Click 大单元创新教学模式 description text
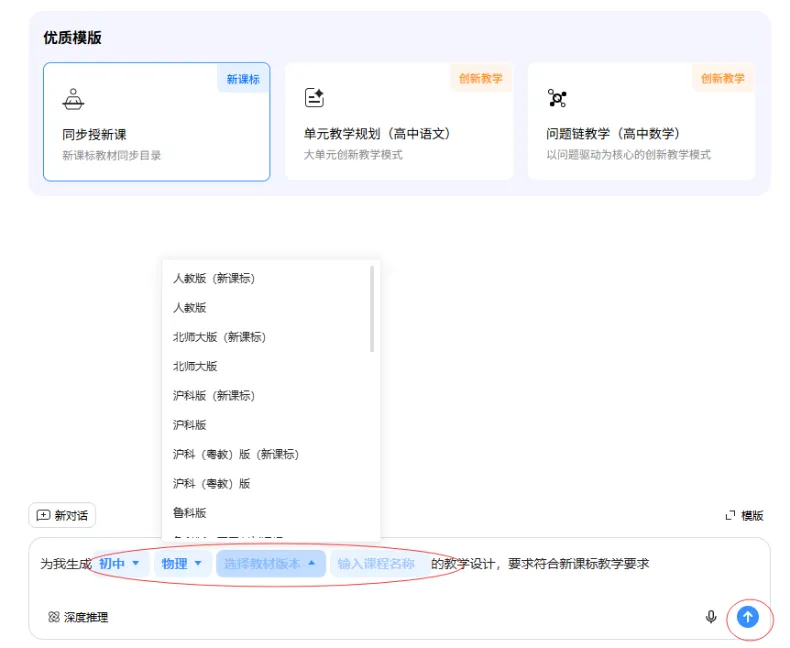The image size is (790, 648). coord(353,155)
